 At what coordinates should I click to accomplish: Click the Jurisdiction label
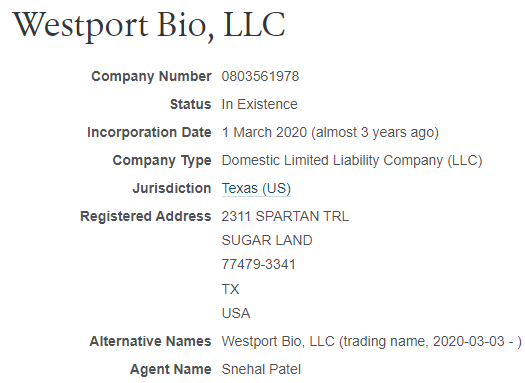pos(172,188)
